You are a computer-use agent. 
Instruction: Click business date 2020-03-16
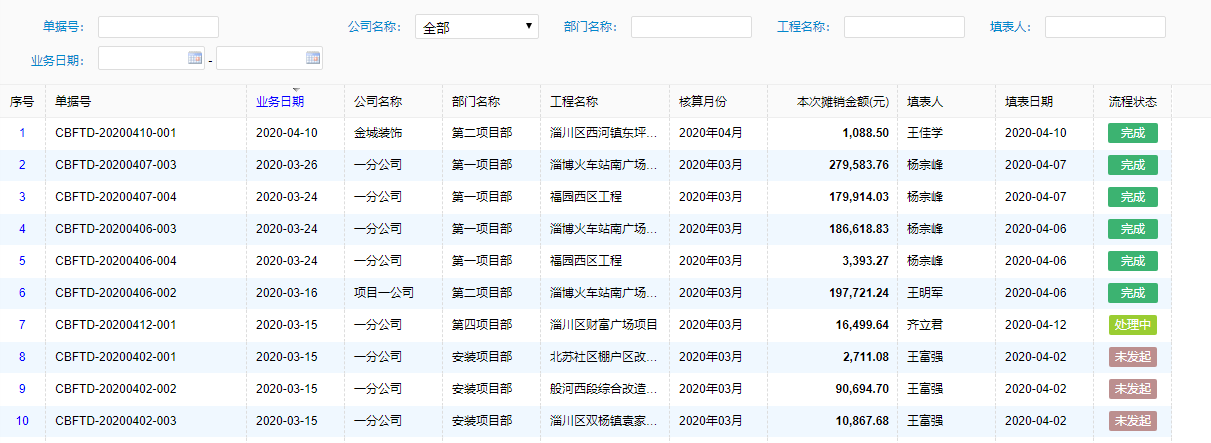pos(287,293)
